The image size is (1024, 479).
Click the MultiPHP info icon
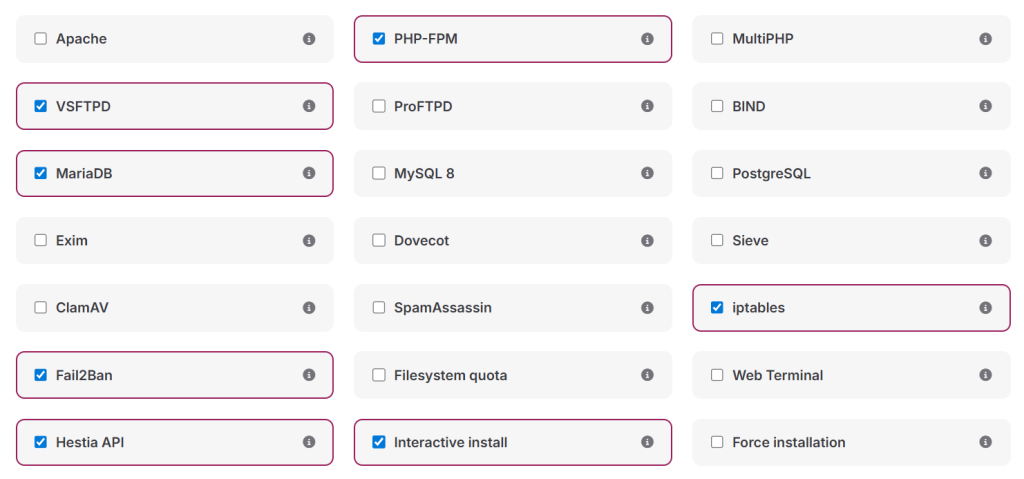pos(985,39)
